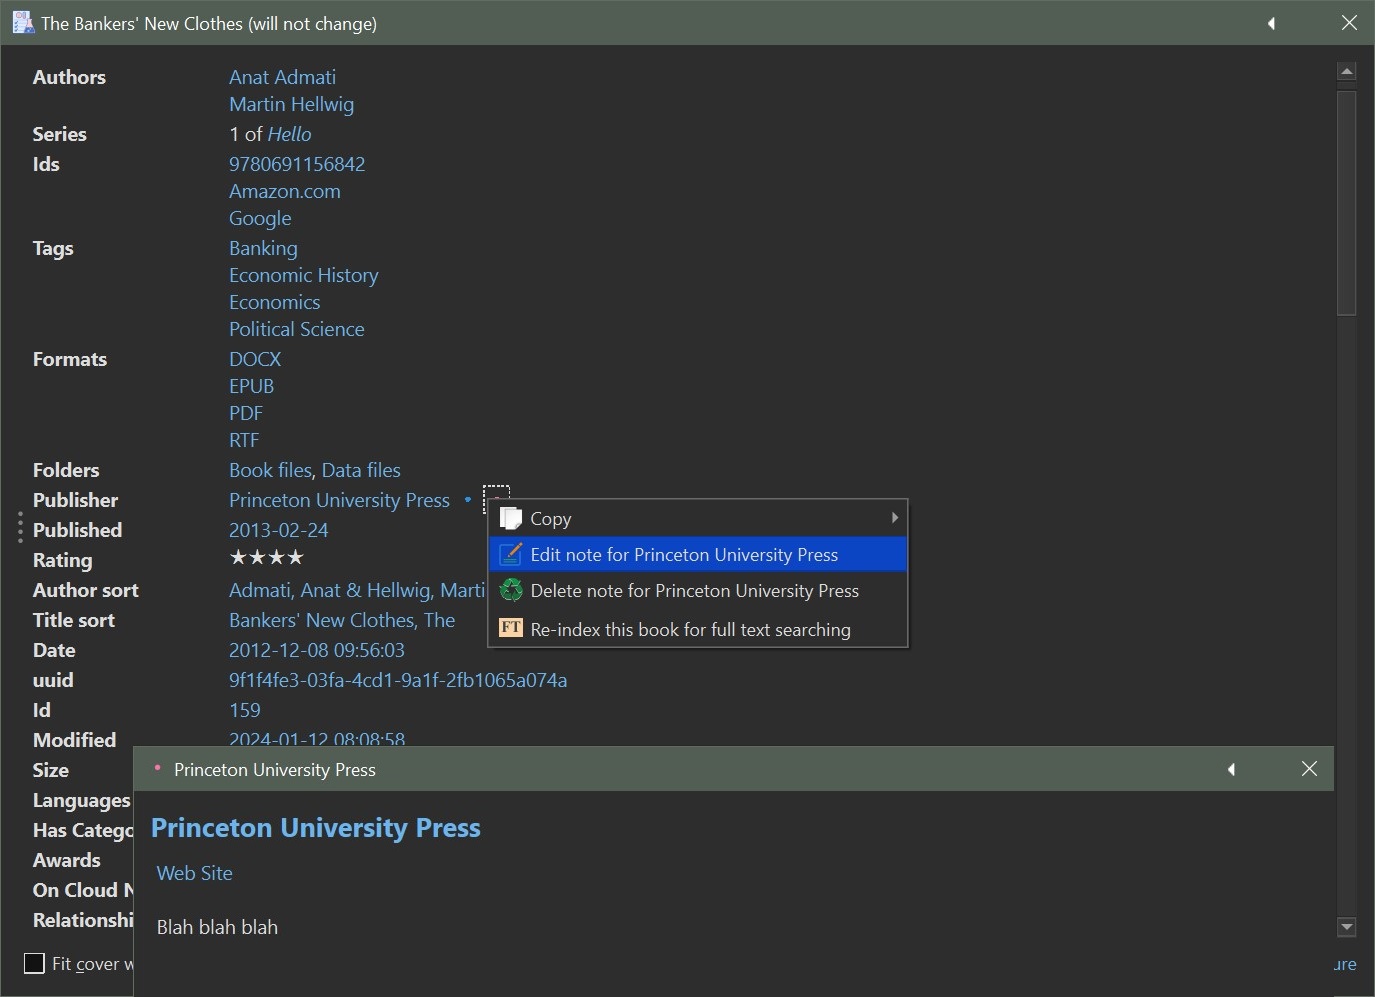The width and height of the screenshot is (1375, 997).
Task: Click the calibre book icon in title bar
Action: (22, 23)
